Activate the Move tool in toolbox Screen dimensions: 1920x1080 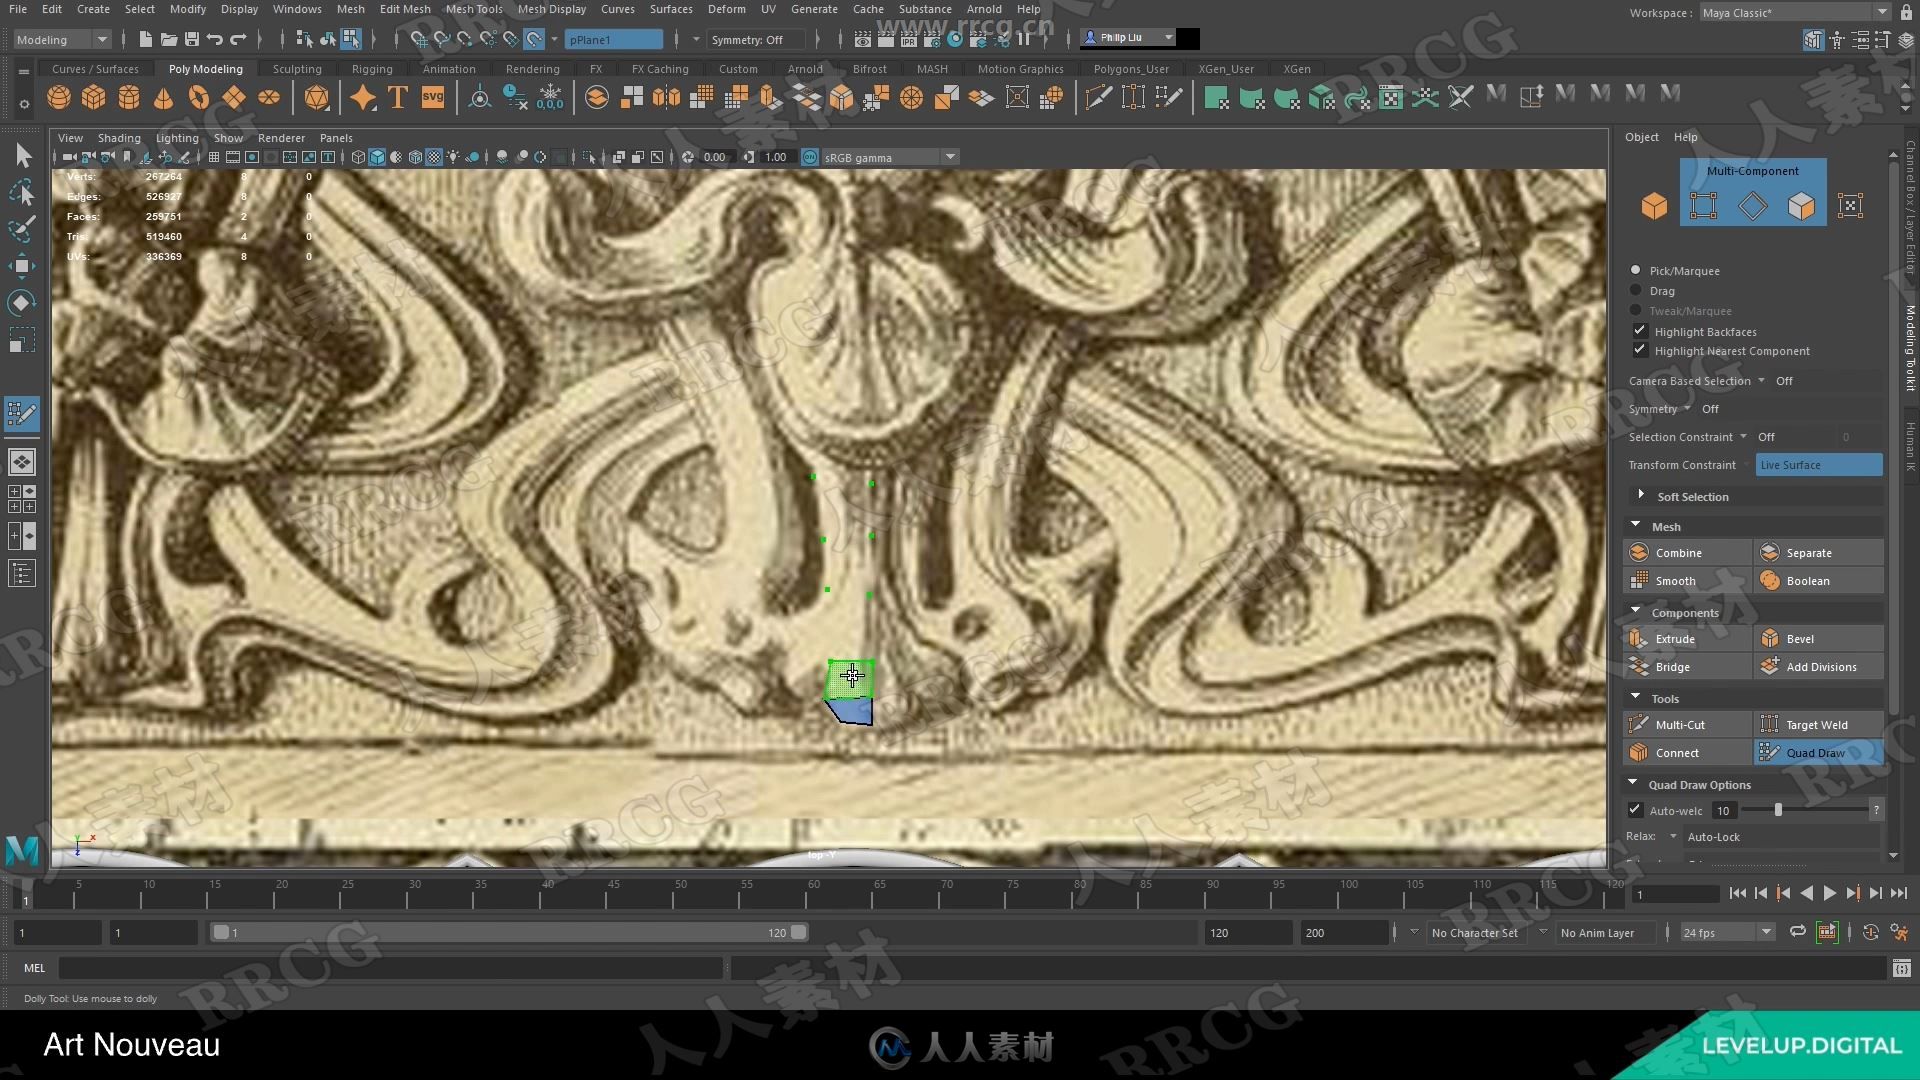coord(22,266)
